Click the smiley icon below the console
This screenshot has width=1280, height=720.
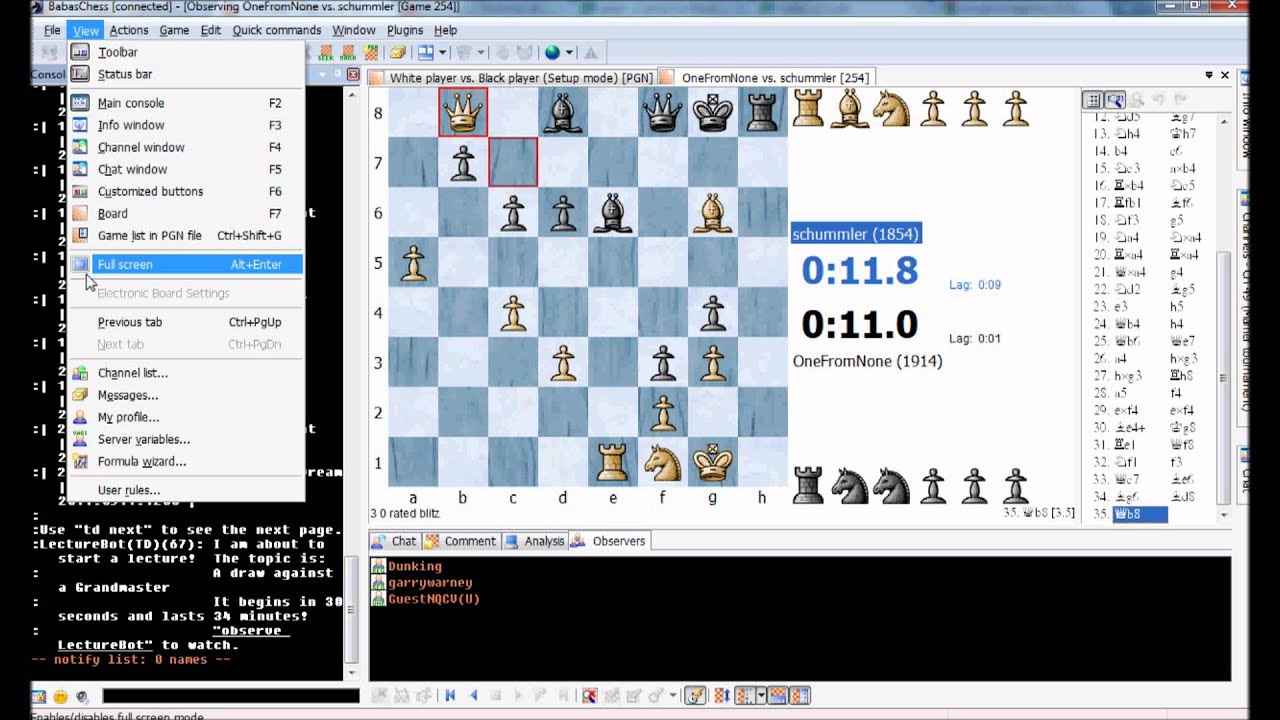click(x=60, y=697)
